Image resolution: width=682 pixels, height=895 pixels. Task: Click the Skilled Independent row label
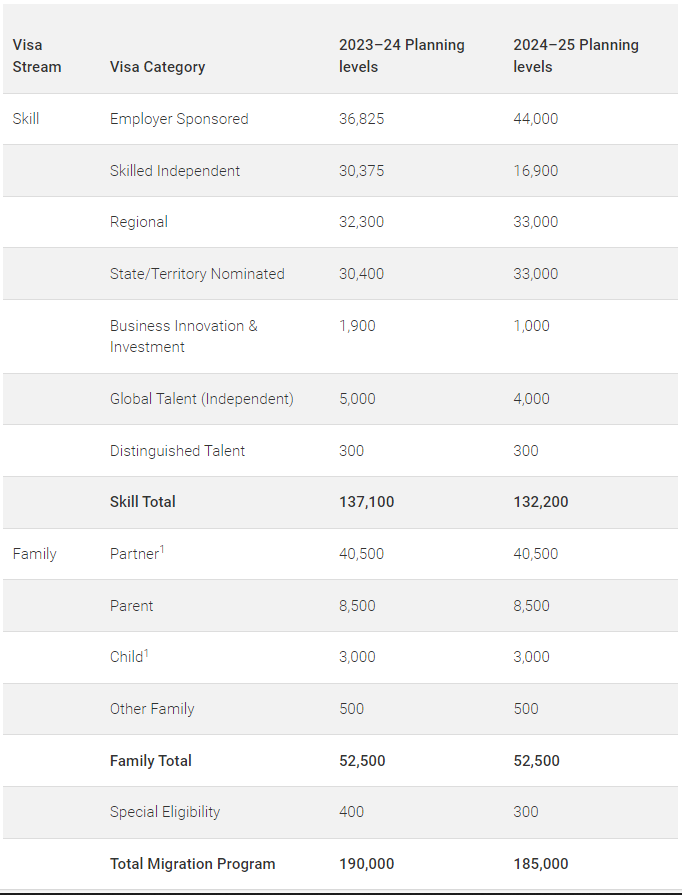coord(175,171)
